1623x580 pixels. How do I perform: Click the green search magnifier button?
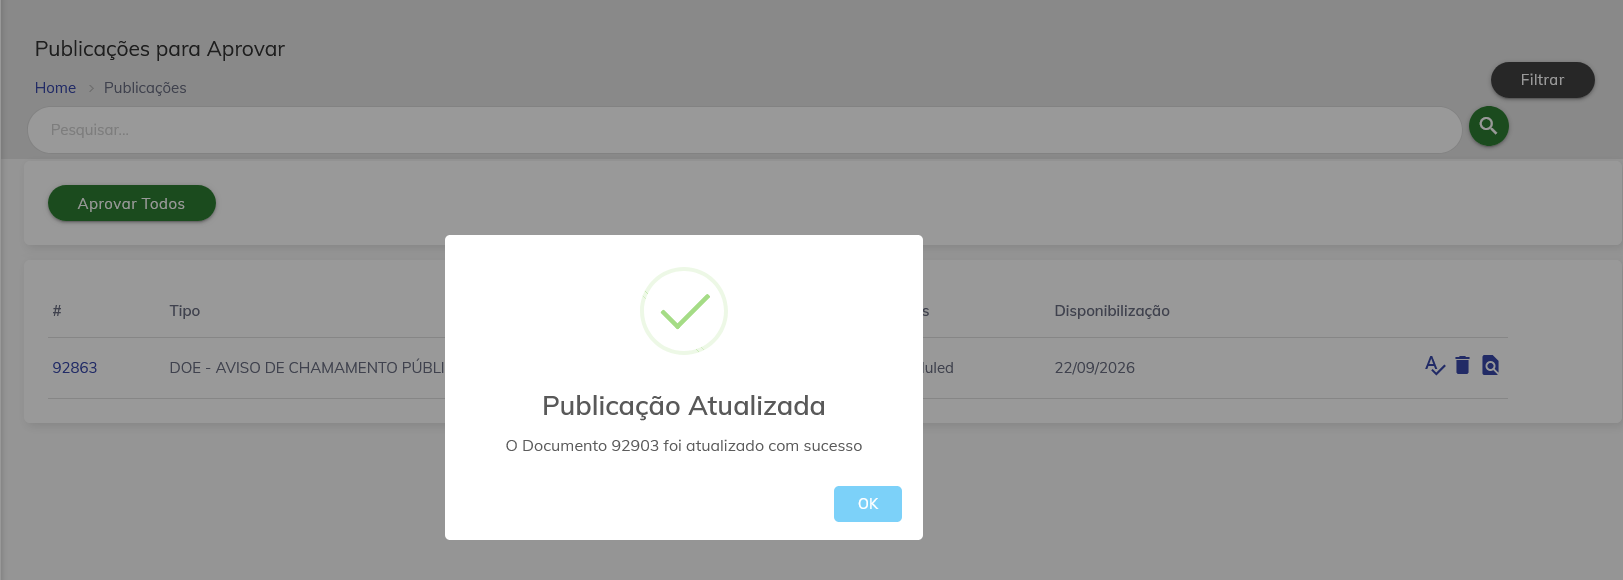click(x=1488, y=126)
